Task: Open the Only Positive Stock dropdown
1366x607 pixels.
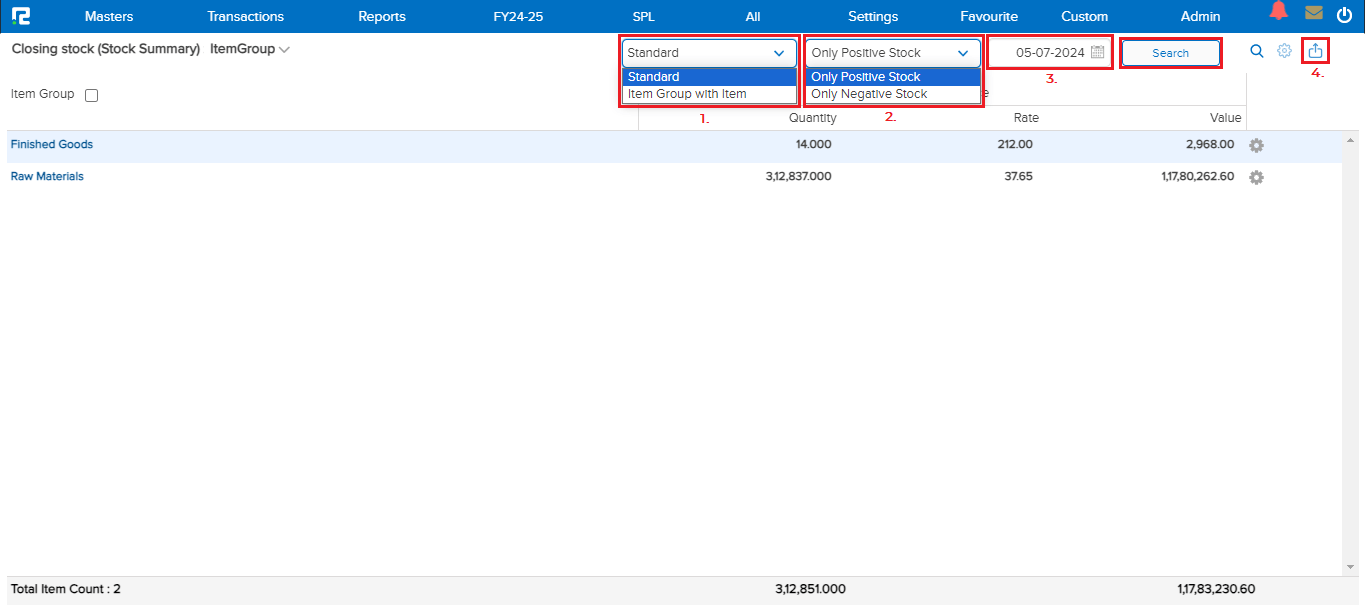Action: click(891, 53)
